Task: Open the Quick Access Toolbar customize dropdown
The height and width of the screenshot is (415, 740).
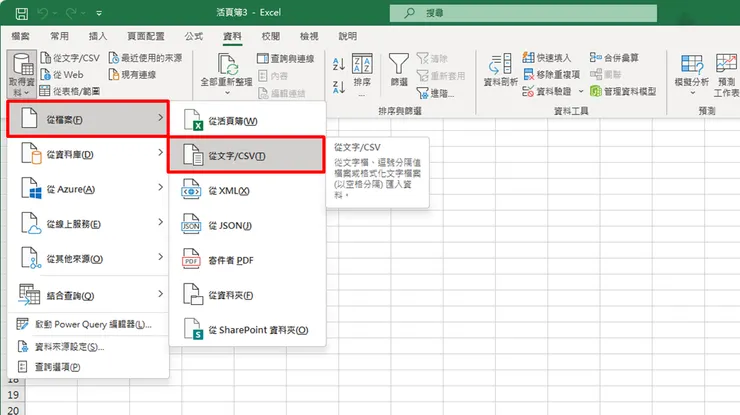Action: [x=99, y=14]
